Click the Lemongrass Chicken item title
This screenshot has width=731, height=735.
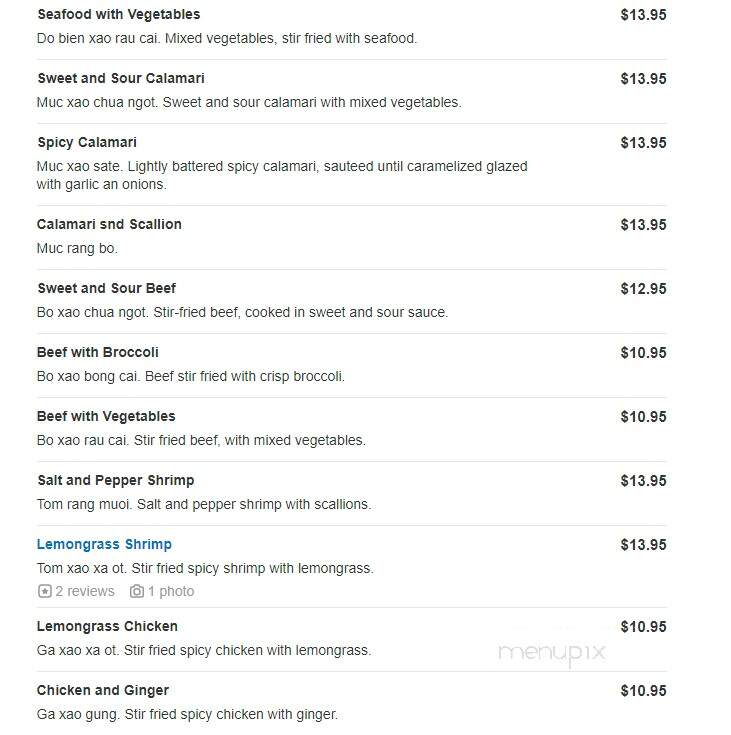(107, 627)
